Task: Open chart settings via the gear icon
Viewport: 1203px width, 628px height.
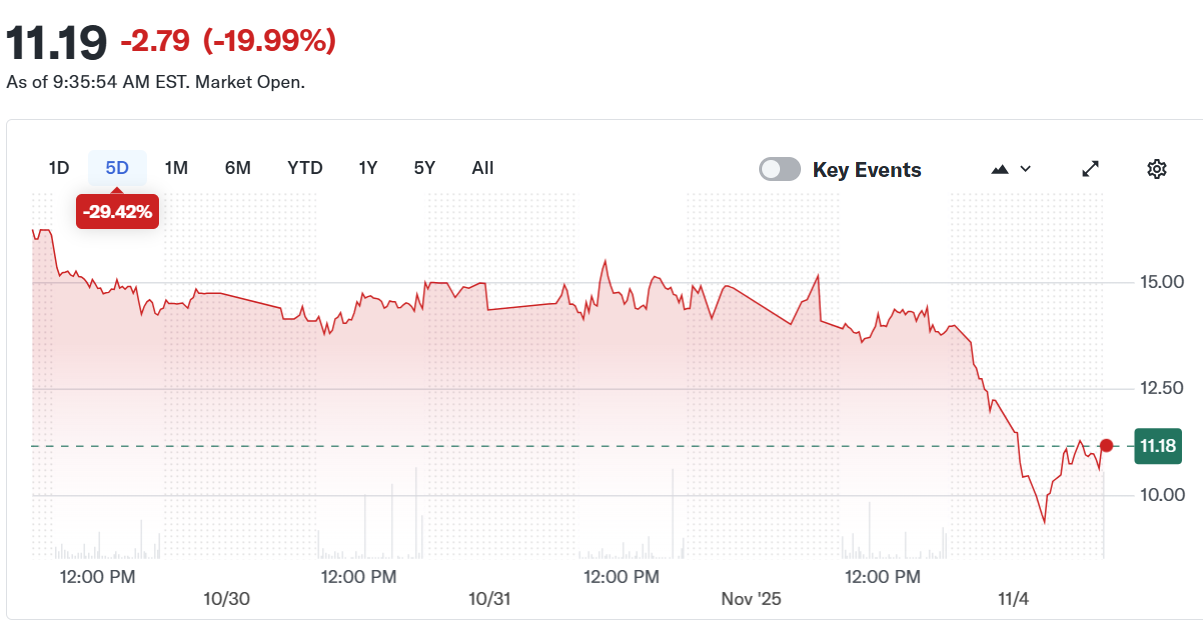Action: [1156, 168]
